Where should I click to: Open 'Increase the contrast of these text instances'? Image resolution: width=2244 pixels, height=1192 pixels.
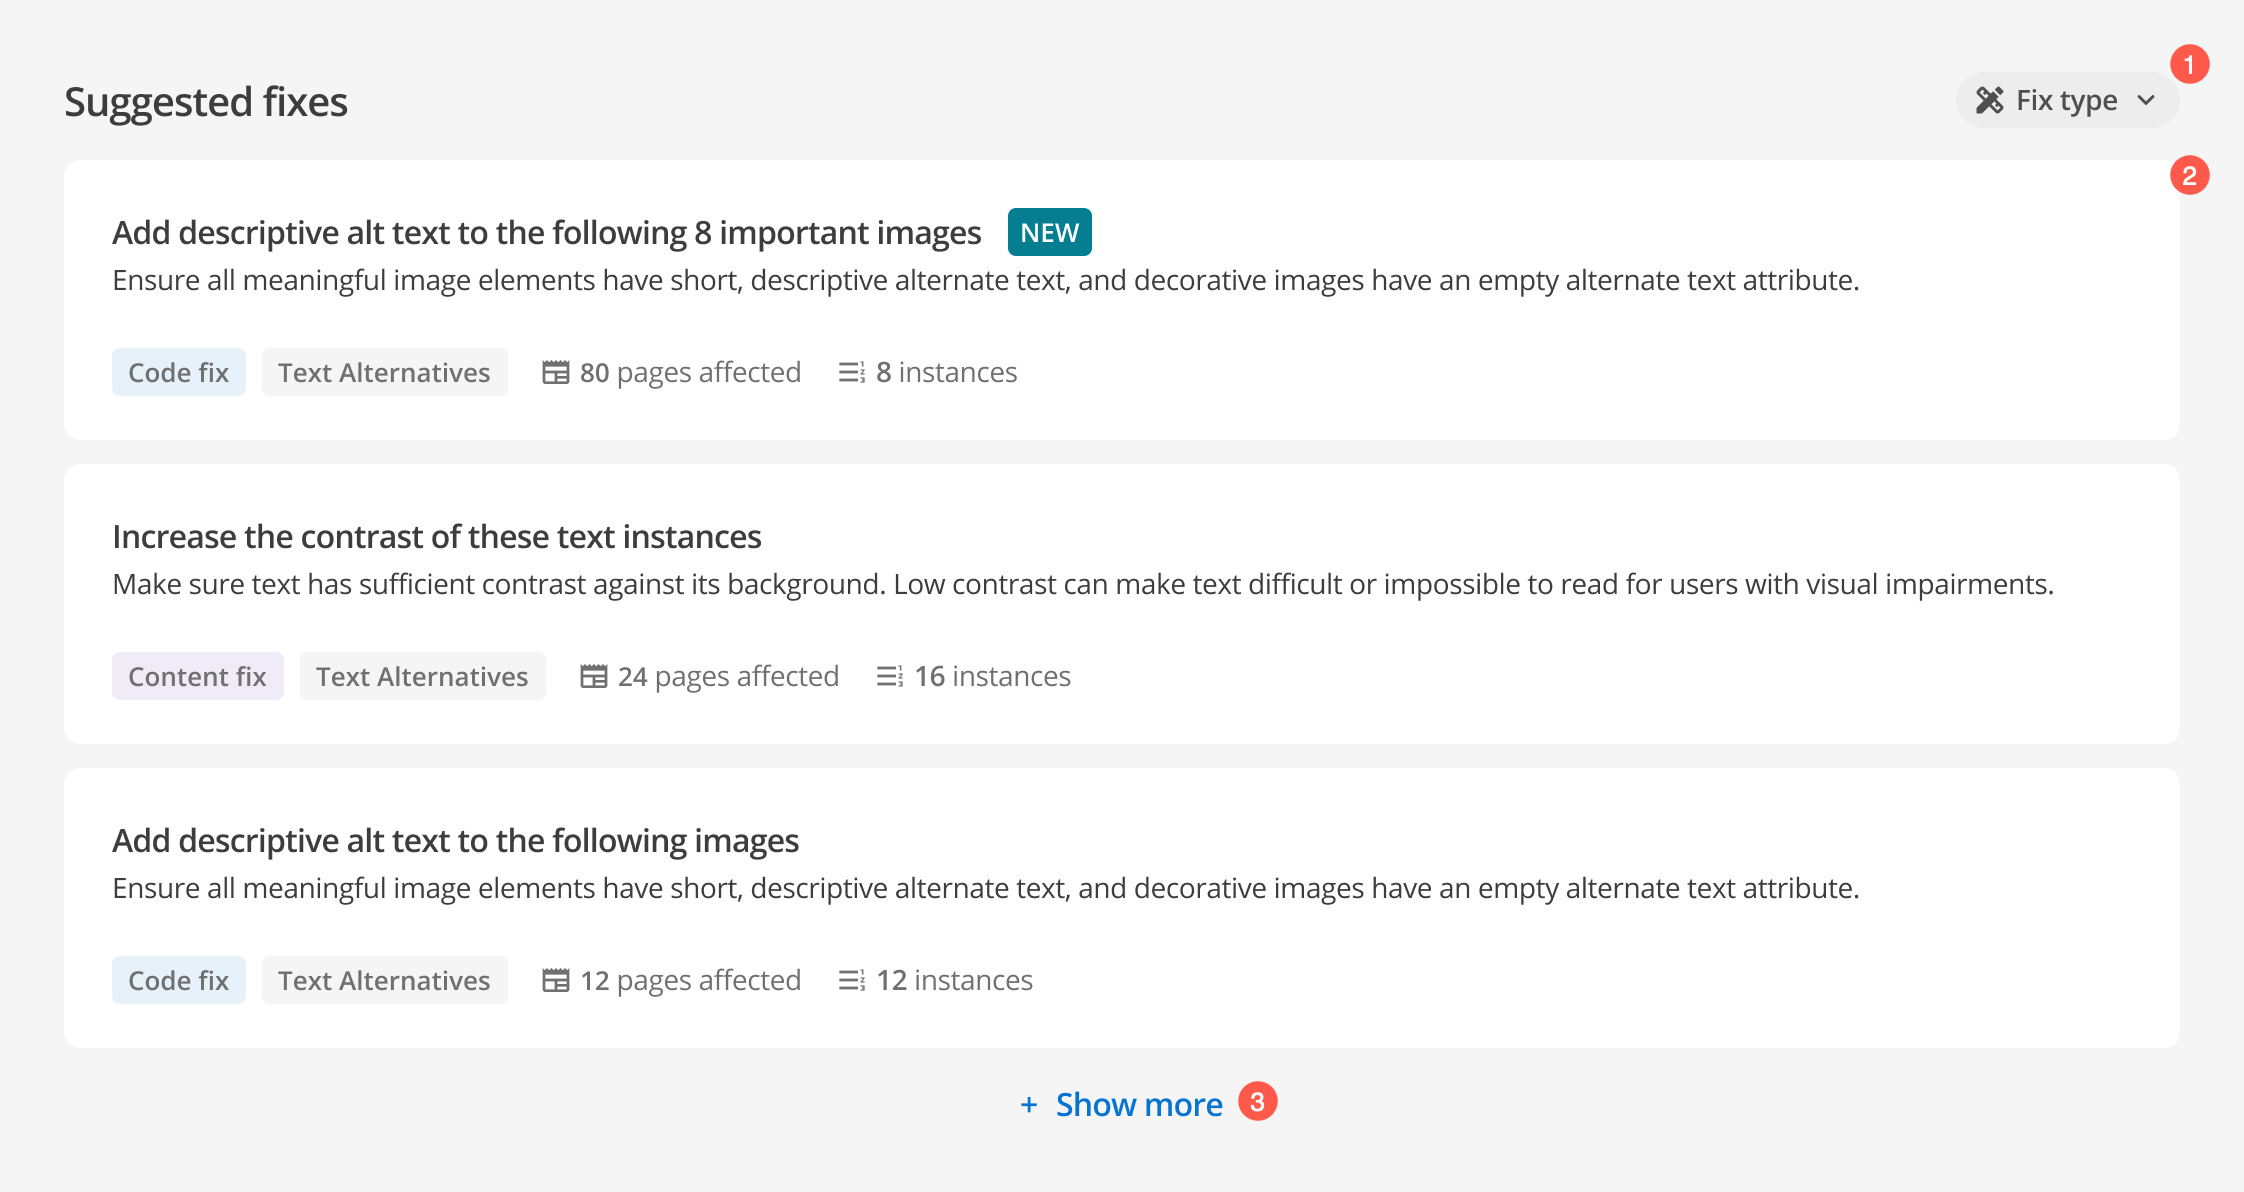click(x=437, y=536)
